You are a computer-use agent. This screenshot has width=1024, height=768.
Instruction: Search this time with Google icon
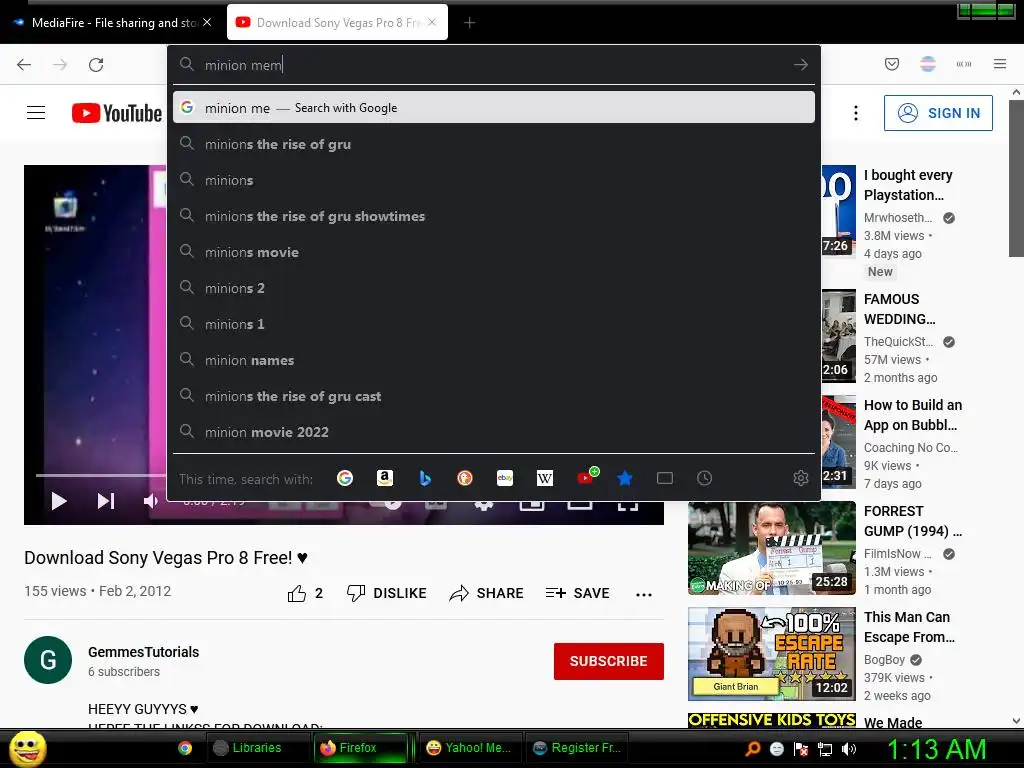pos(345,478)
